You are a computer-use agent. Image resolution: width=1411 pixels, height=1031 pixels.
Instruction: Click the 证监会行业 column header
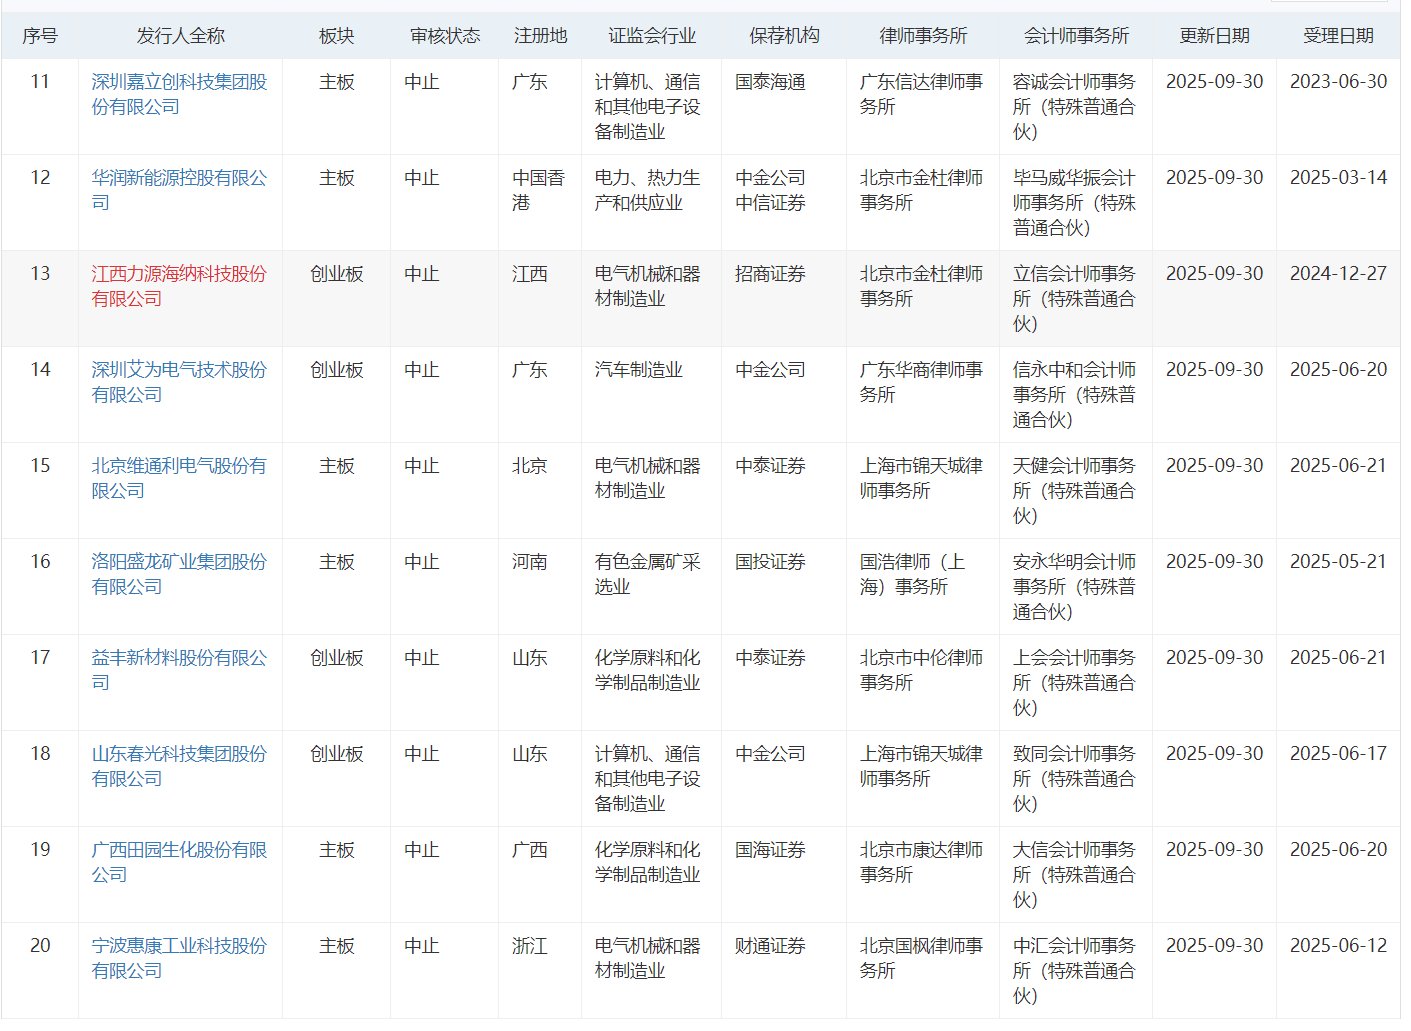tap(652, 36)
